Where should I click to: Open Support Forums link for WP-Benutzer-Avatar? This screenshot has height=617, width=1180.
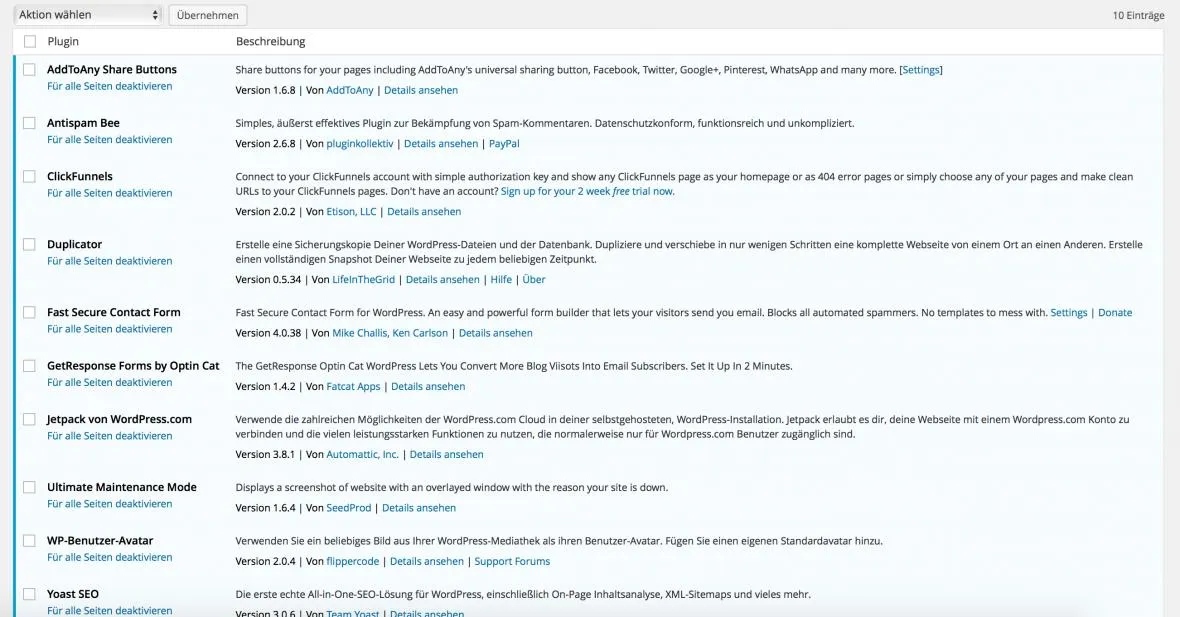click(x=512, y=561)
